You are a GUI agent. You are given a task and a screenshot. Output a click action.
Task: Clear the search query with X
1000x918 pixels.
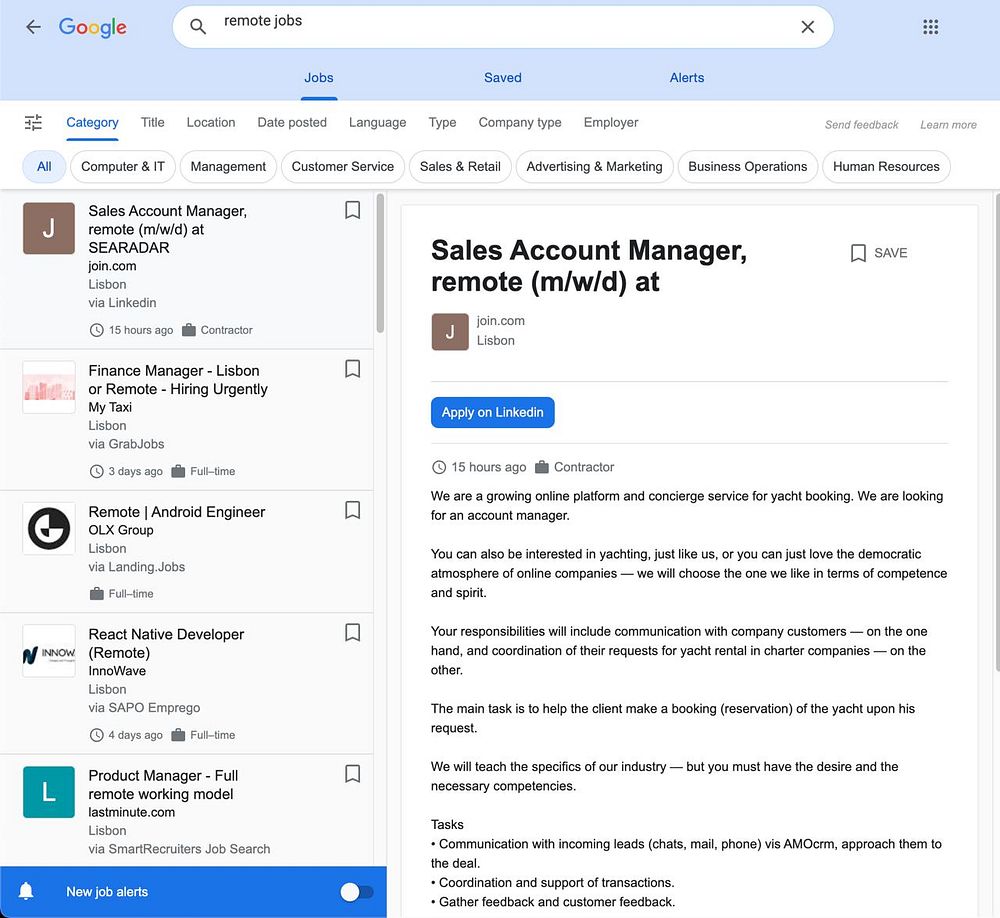[x=807, y=27]
